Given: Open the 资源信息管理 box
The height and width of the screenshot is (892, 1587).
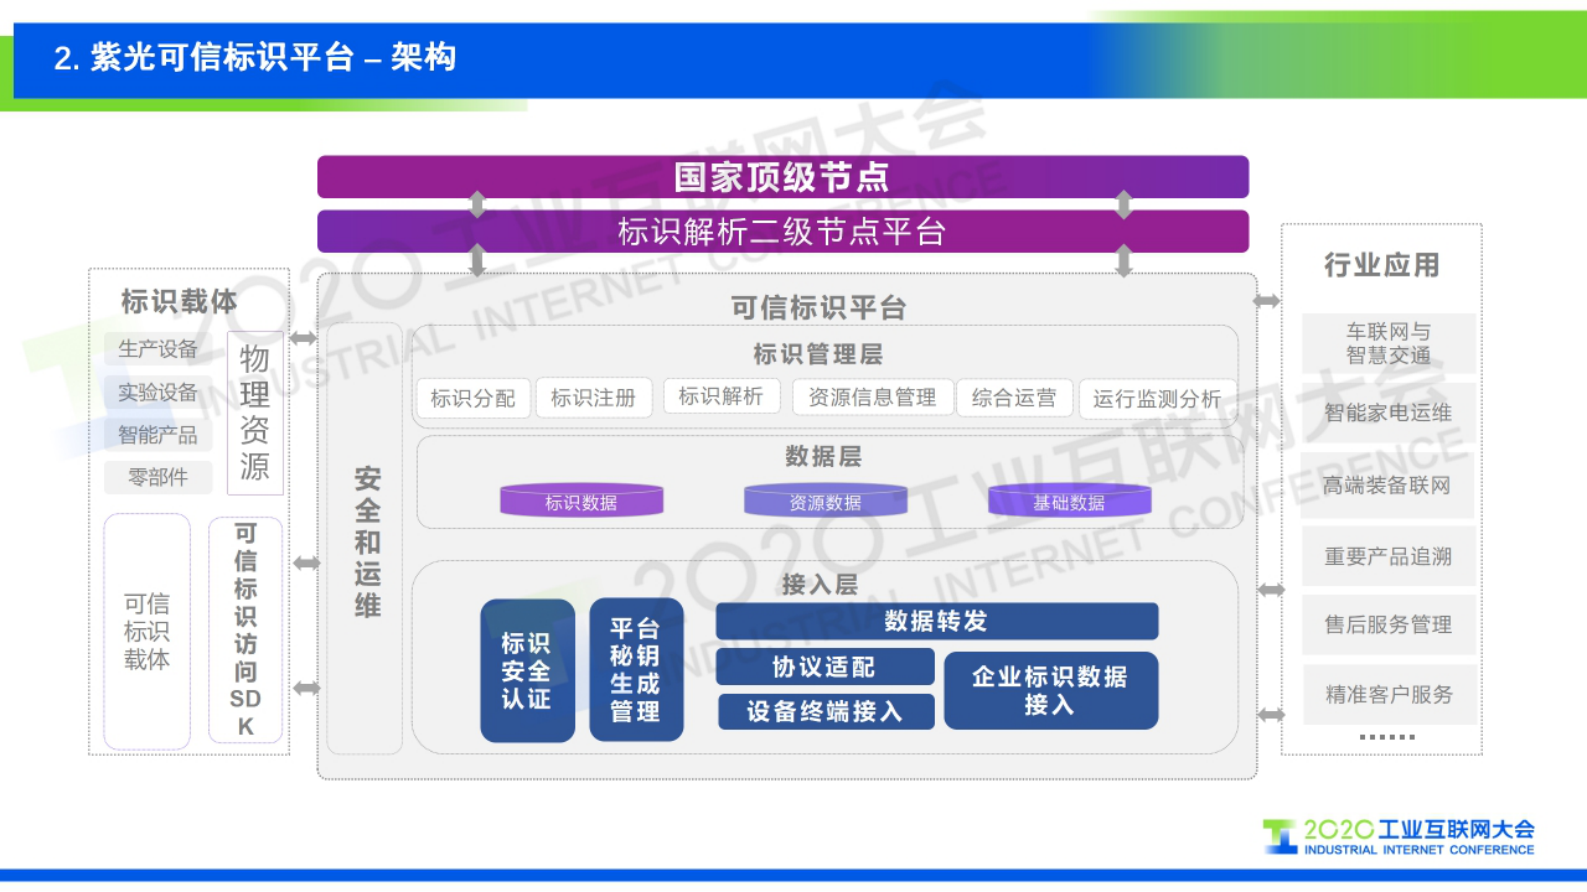Looking at the screenshot, I should point(872,397).
